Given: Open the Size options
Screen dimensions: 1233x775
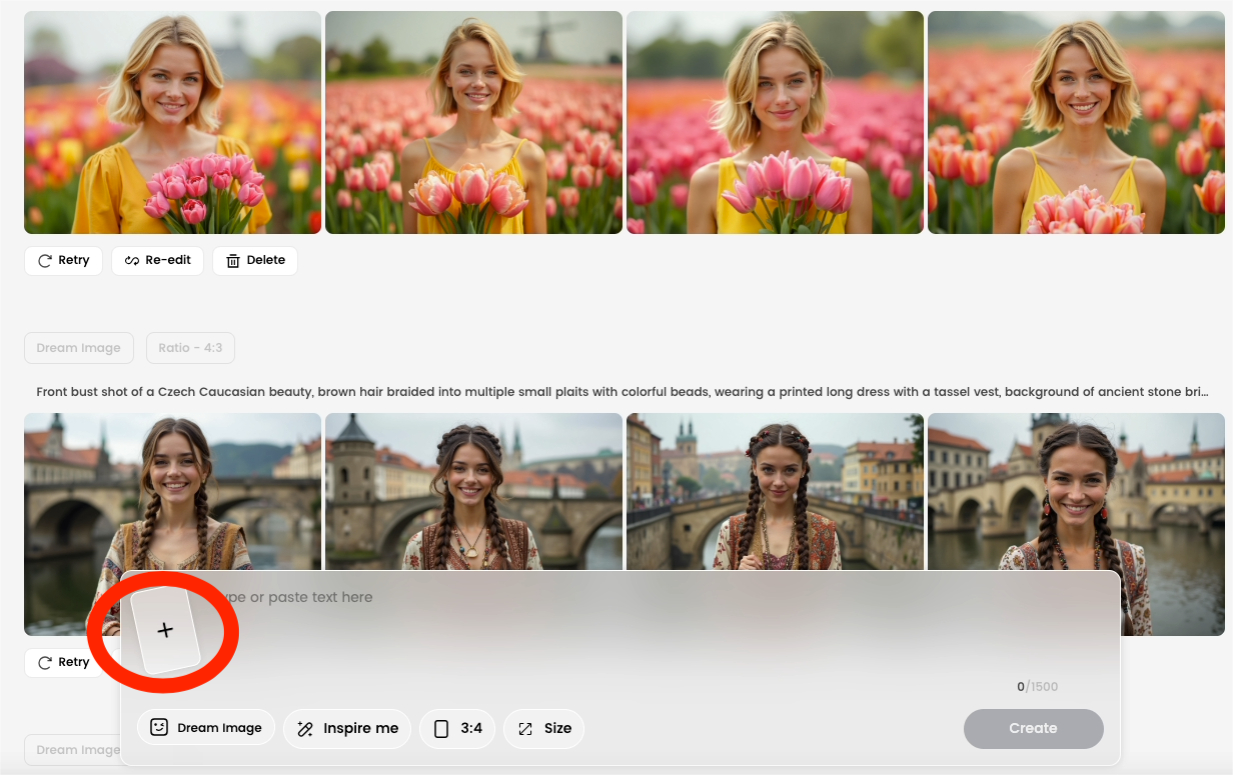Looking at the screenshot, I should [544, 728].
